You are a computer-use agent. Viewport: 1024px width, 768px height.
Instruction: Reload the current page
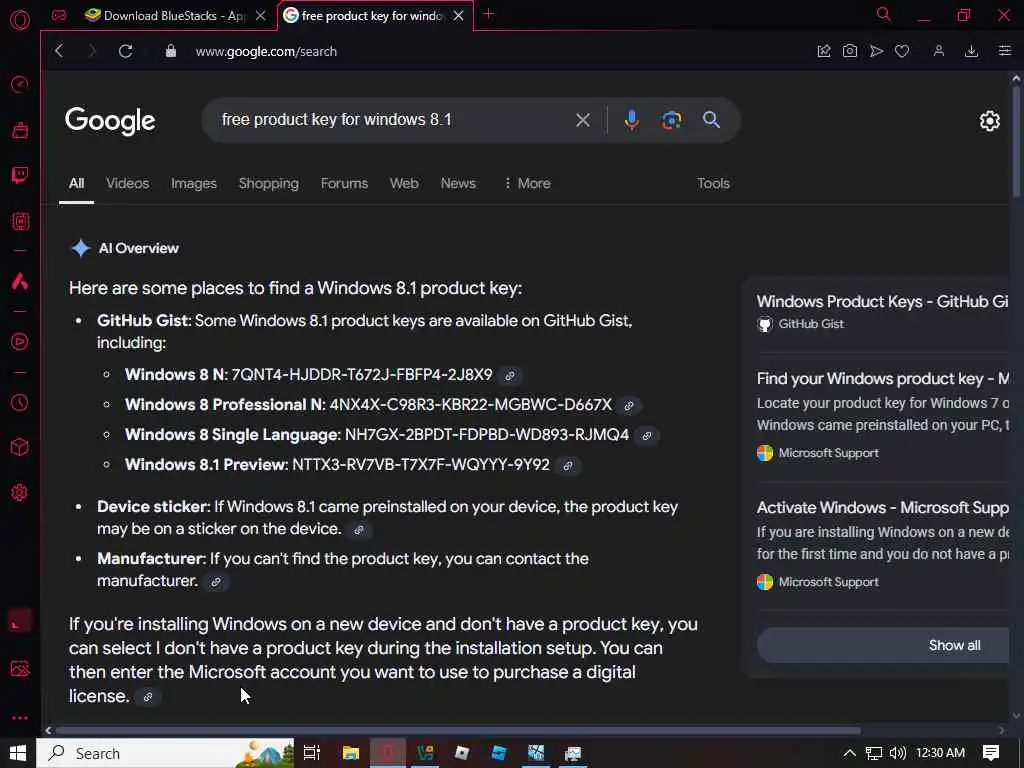coord(125,51)
